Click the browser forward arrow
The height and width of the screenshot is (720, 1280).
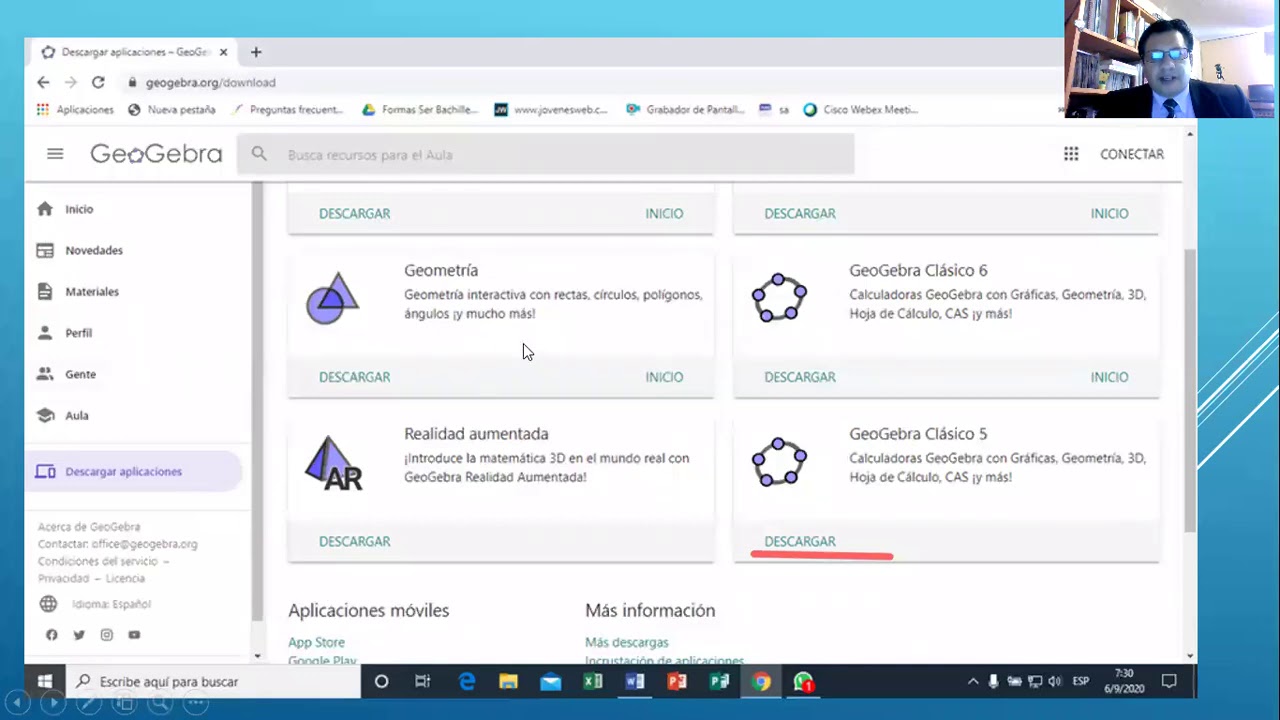pyautogui.click(x=70, y=82)
